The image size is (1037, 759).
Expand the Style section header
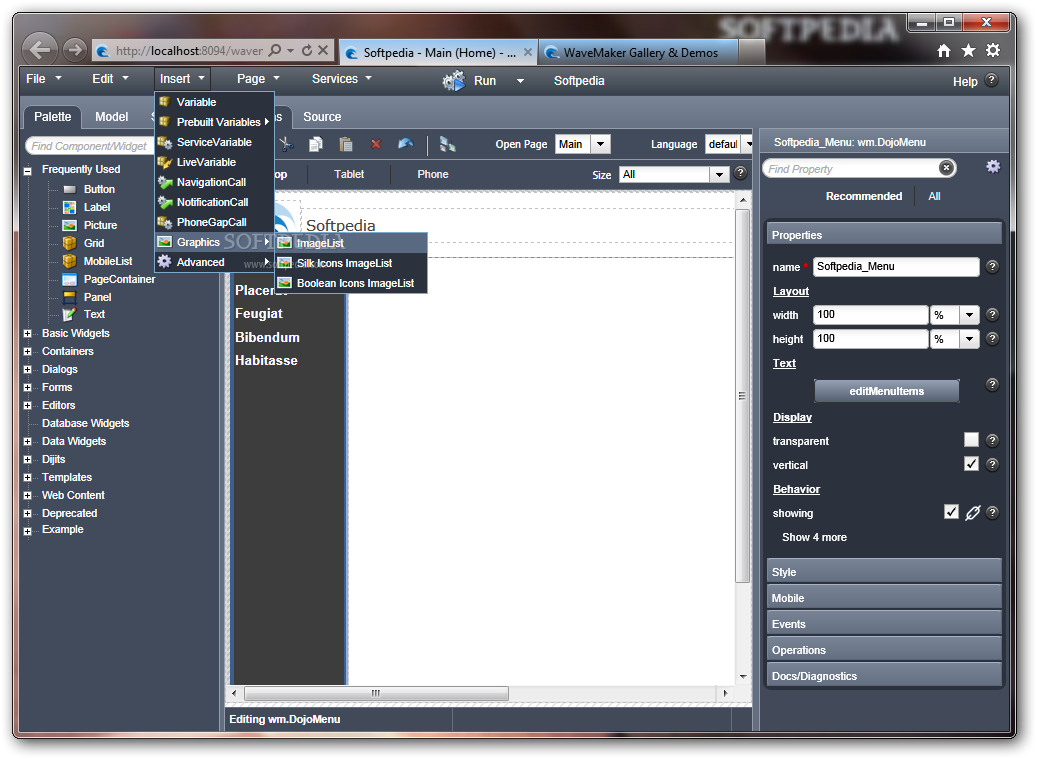click(x=884, y=572)
